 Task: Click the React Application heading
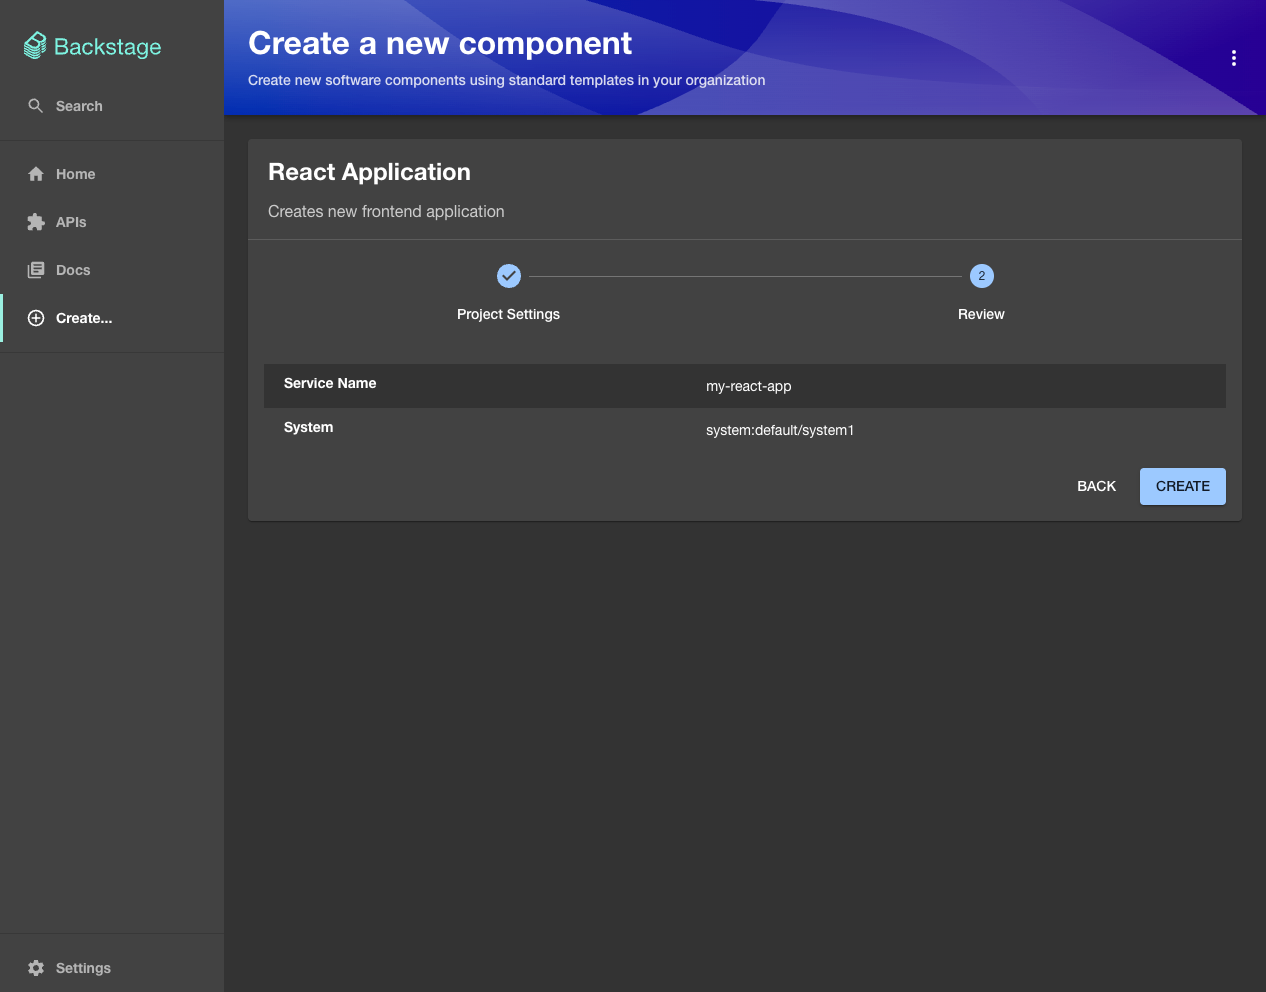(x=369, y=172)
